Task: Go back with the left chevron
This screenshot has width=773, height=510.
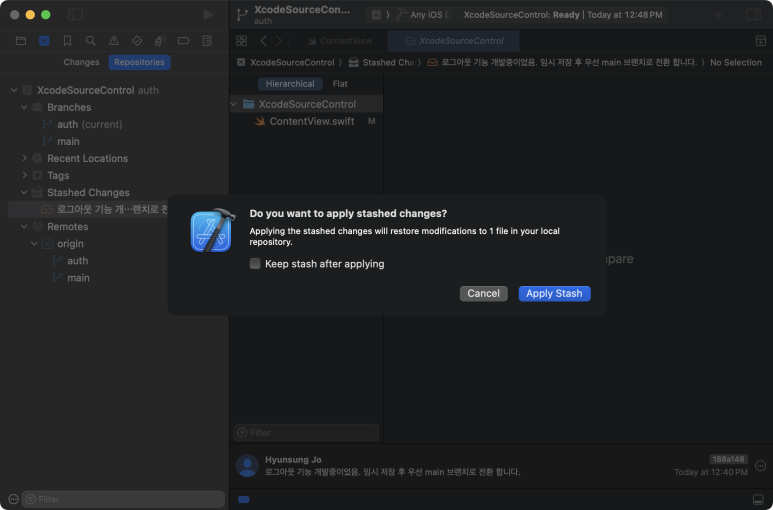Action: (x=264, y=40)
